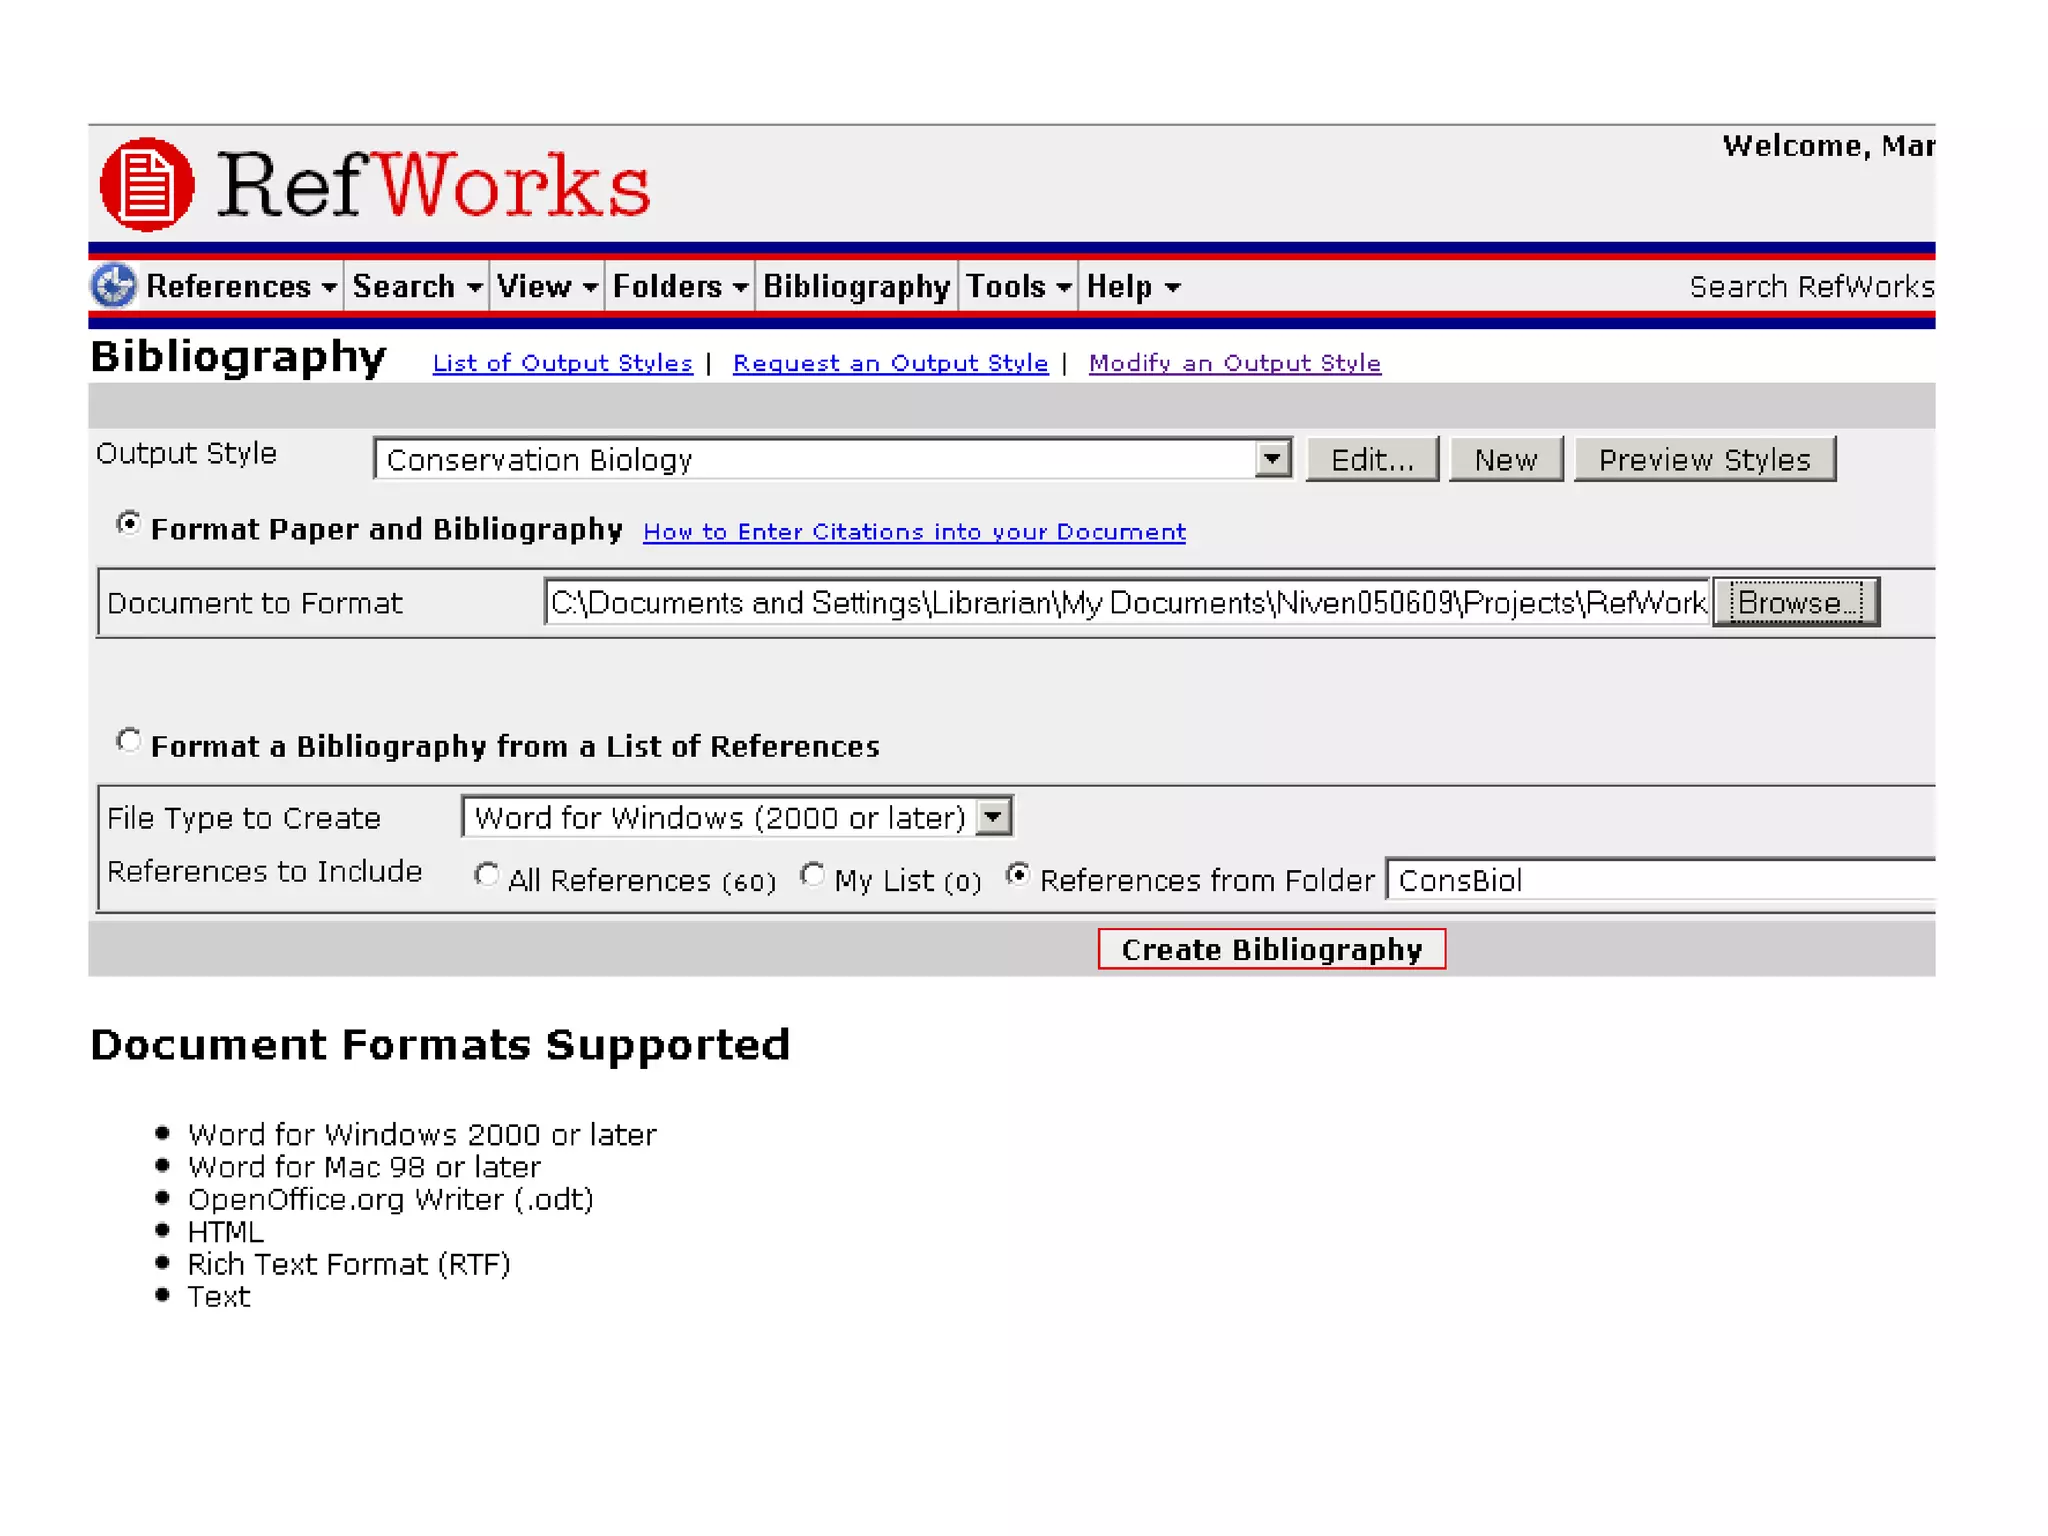Click the Create Bibliography button
This screenshot has height=1536, width=2048.
click(1271, 949)
